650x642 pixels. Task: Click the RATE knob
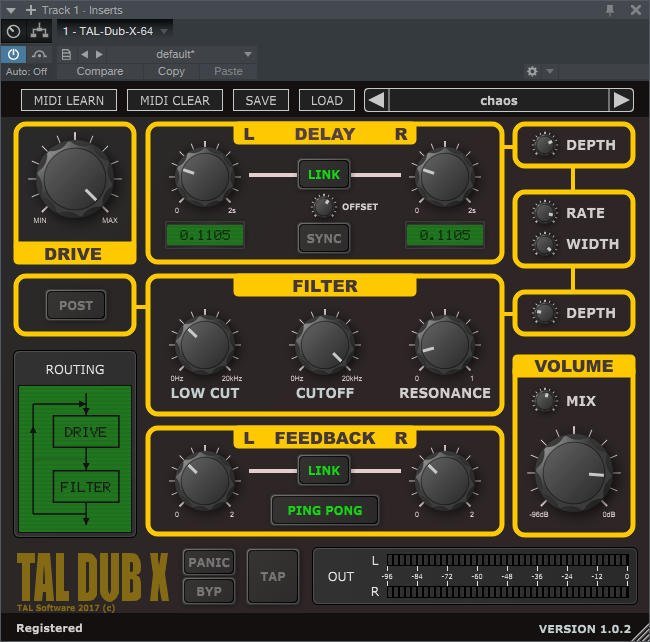click(544, 213)
